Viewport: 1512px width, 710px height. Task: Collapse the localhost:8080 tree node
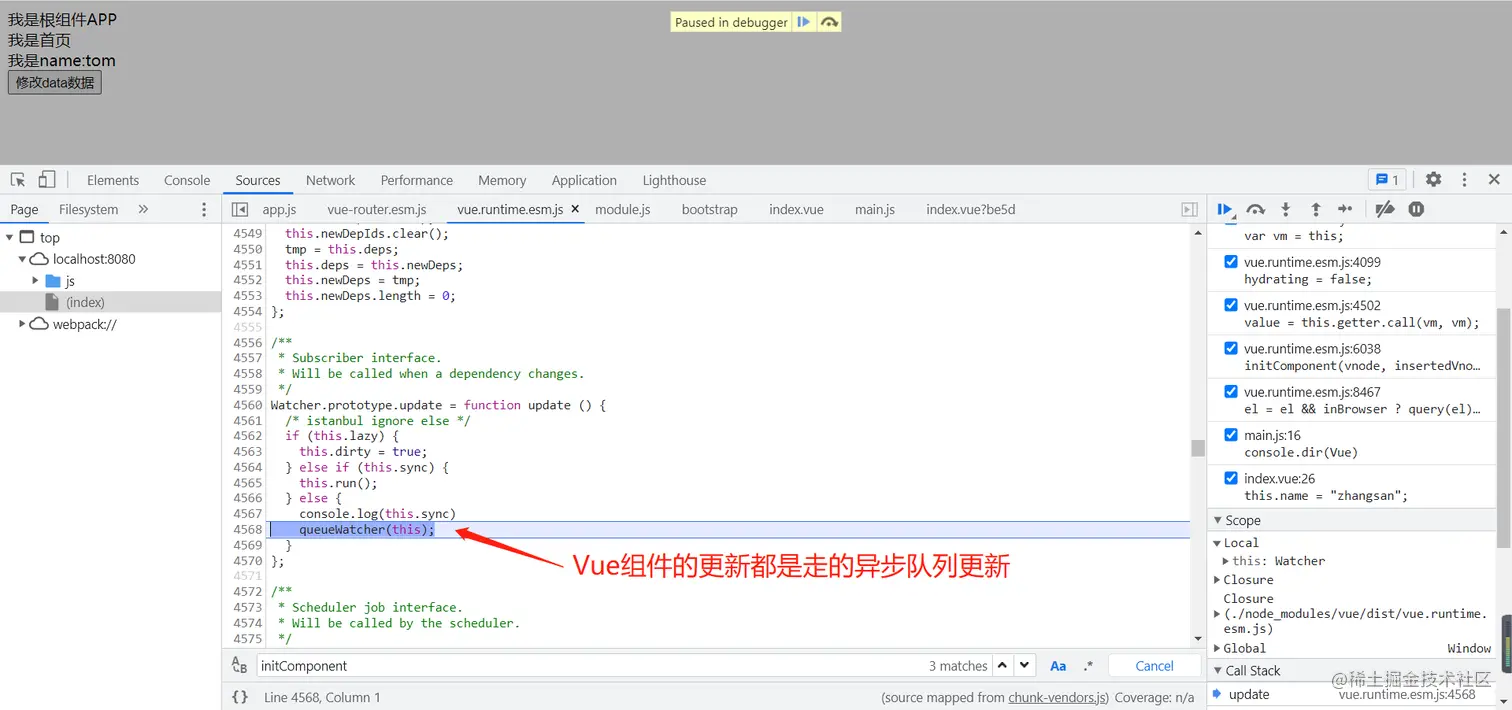[x=22, y=259]
